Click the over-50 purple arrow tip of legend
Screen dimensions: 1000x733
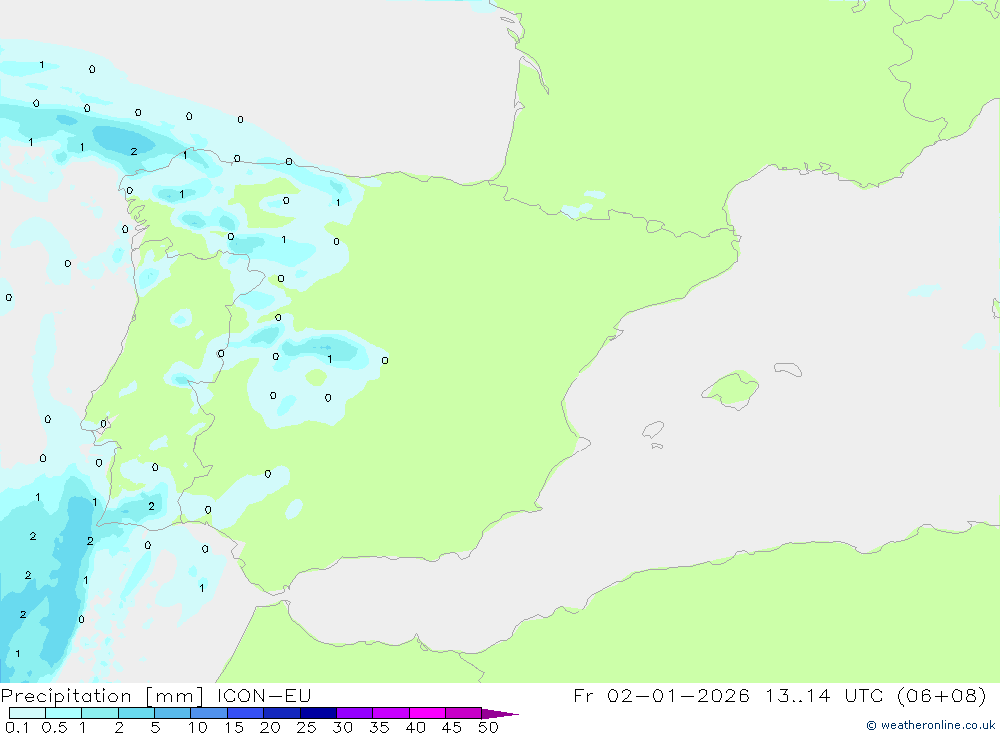(x=500, y=714)
